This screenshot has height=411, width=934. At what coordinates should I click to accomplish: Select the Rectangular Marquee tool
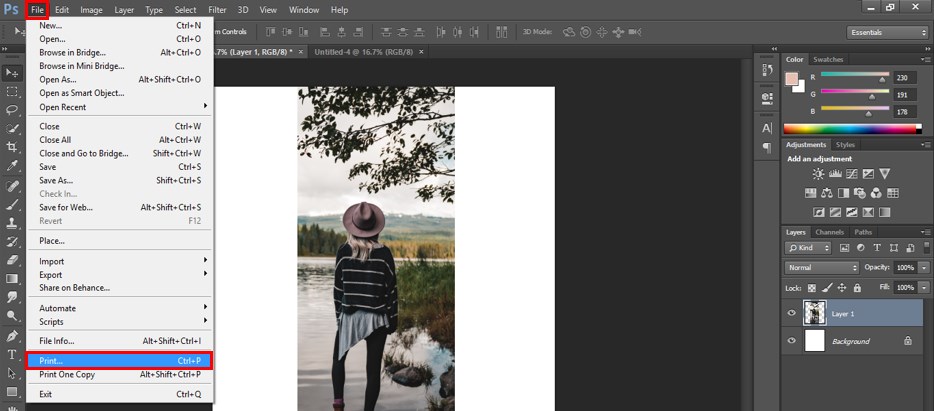coord(12,92)
